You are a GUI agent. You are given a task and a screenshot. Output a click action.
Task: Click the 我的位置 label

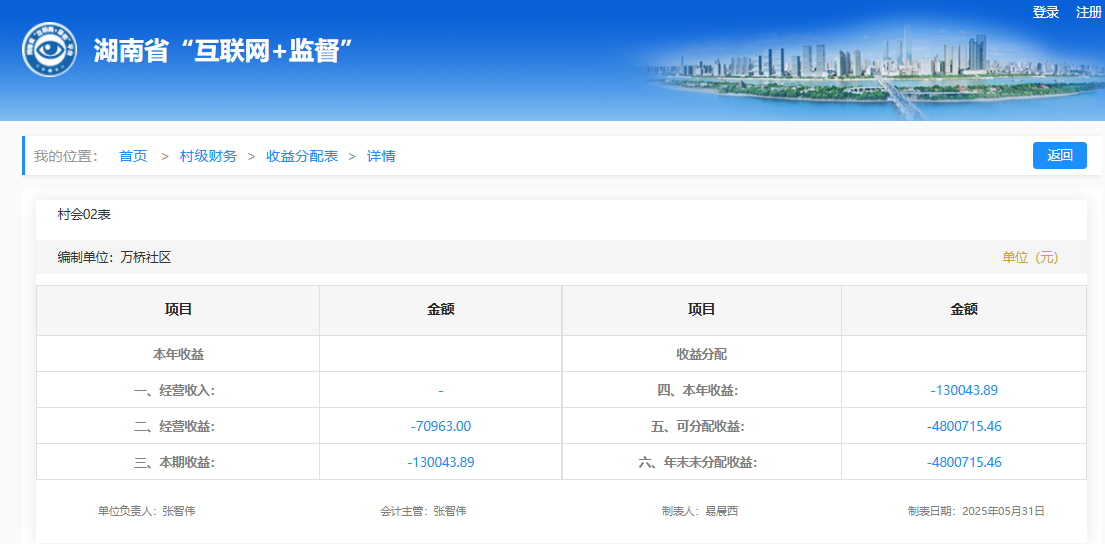tap(66, 156)
